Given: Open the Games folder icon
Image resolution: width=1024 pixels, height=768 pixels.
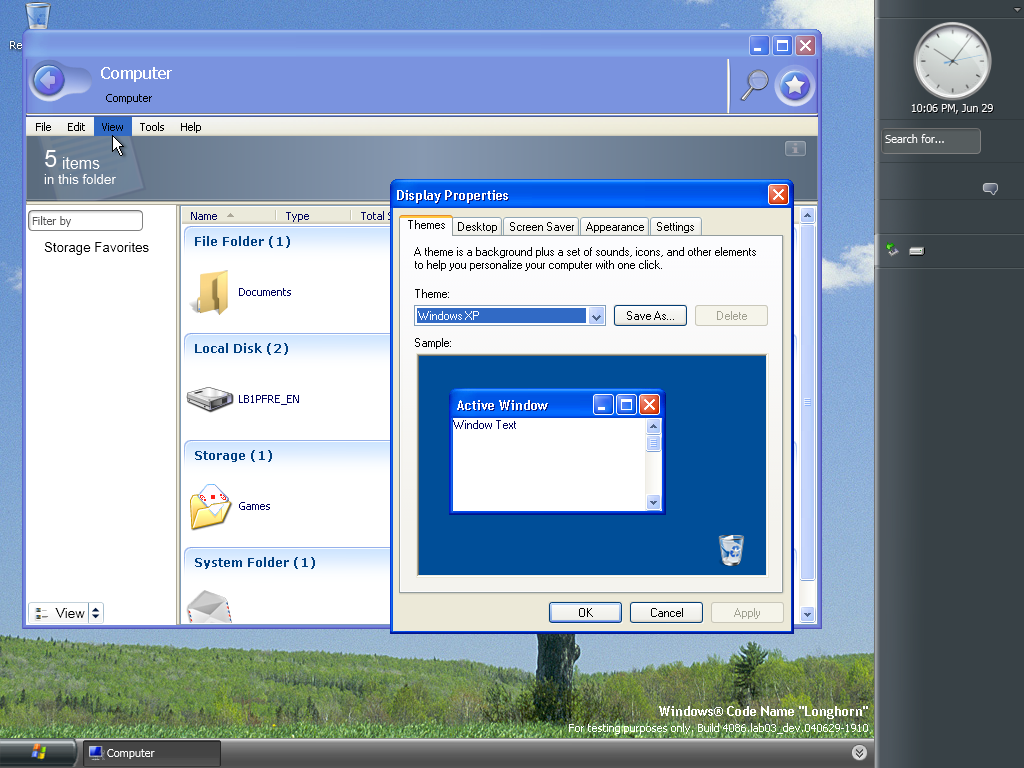Looking at the screenshot, I should click(210, 506).
